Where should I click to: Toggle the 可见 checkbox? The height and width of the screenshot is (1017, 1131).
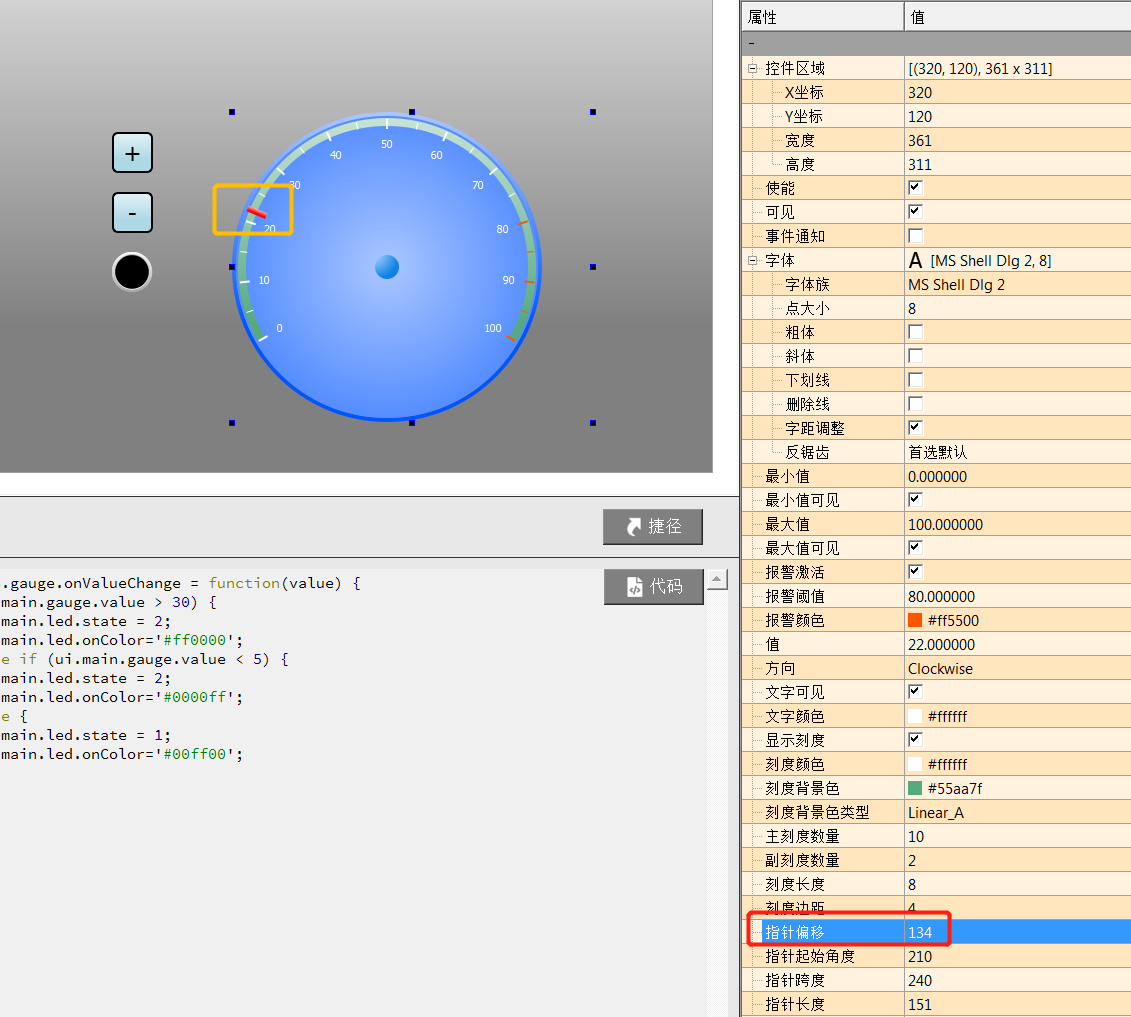(915, 211)
